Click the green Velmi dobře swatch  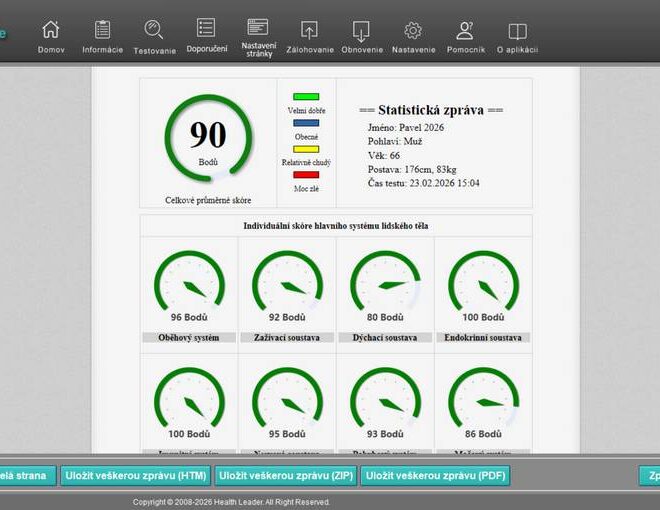pyautogui.click(x=306, y=97)
